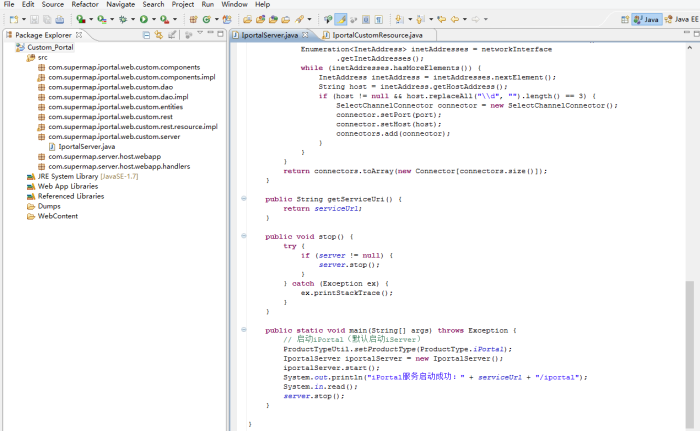Fold the getServiceUrl method
The height and width of the screenshot is (431, 700).
(x=245, y=199)
